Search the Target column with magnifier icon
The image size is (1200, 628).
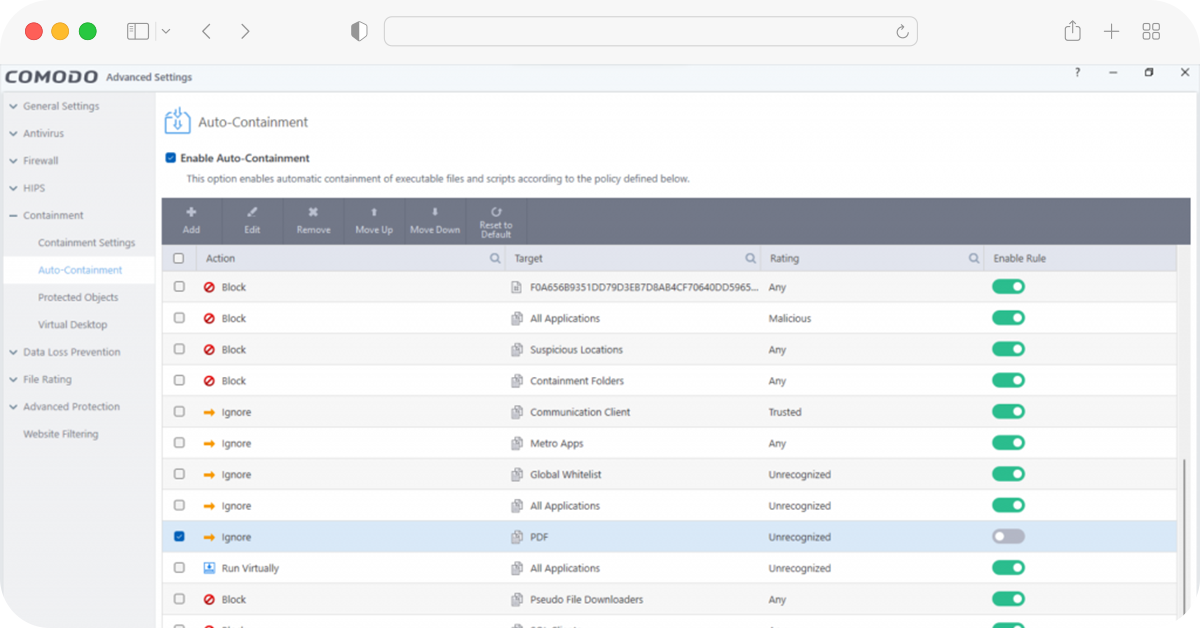pyautogui.click(x=750, y=258)
